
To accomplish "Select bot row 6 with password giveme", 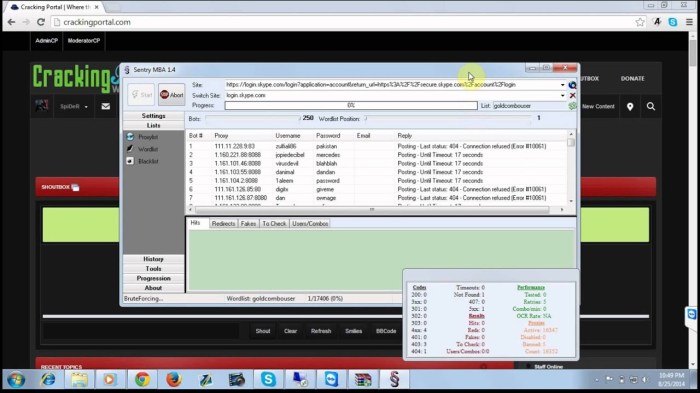I will pos(377,189).
